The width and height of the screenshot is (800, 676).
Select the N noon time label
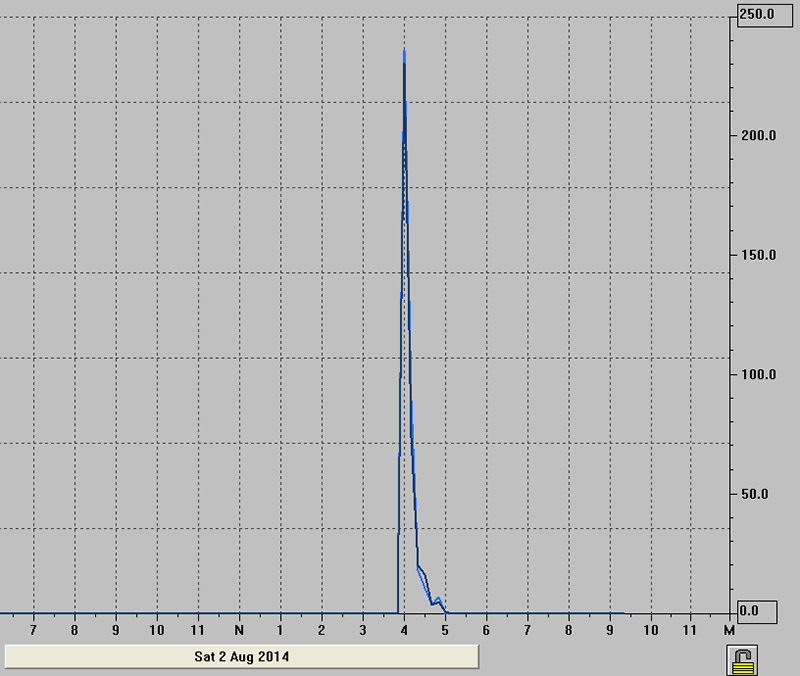239,631
